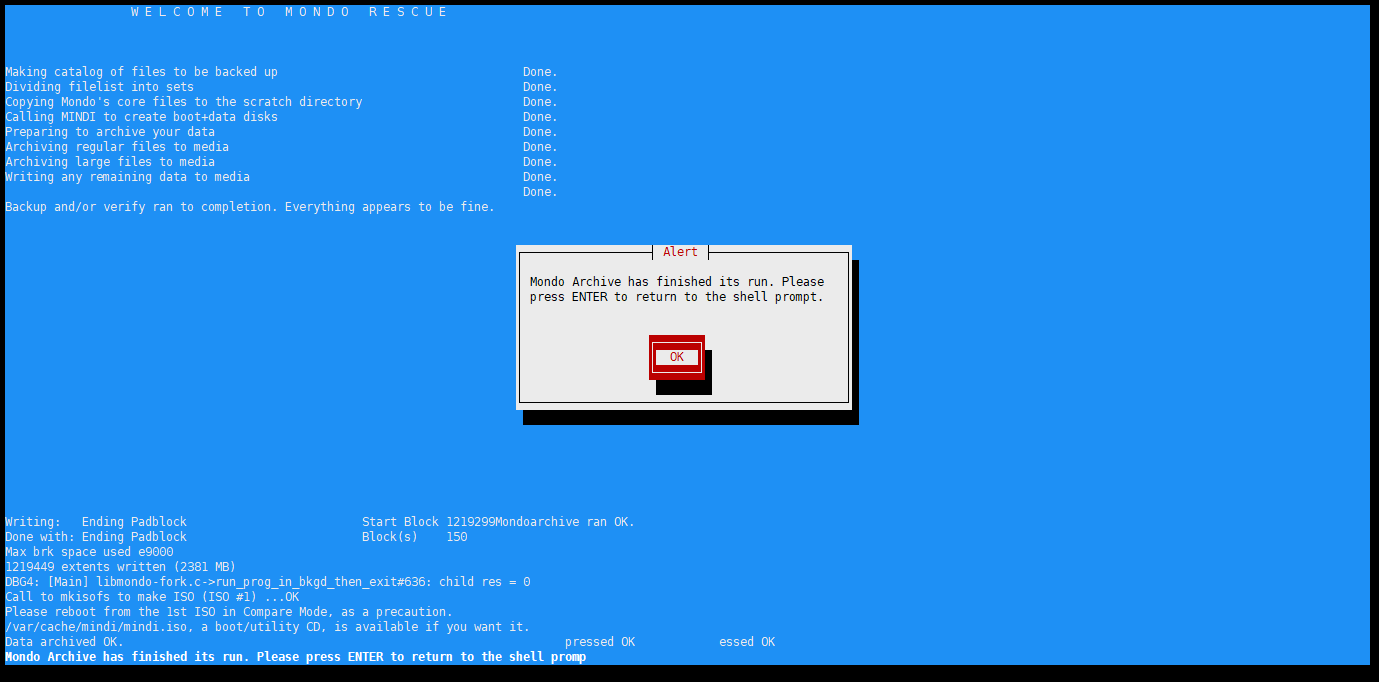The height and width of the screenshot is (682, 1379).
Task: Click 'Archiving regular files to media' line
Action: coord(117,147)
